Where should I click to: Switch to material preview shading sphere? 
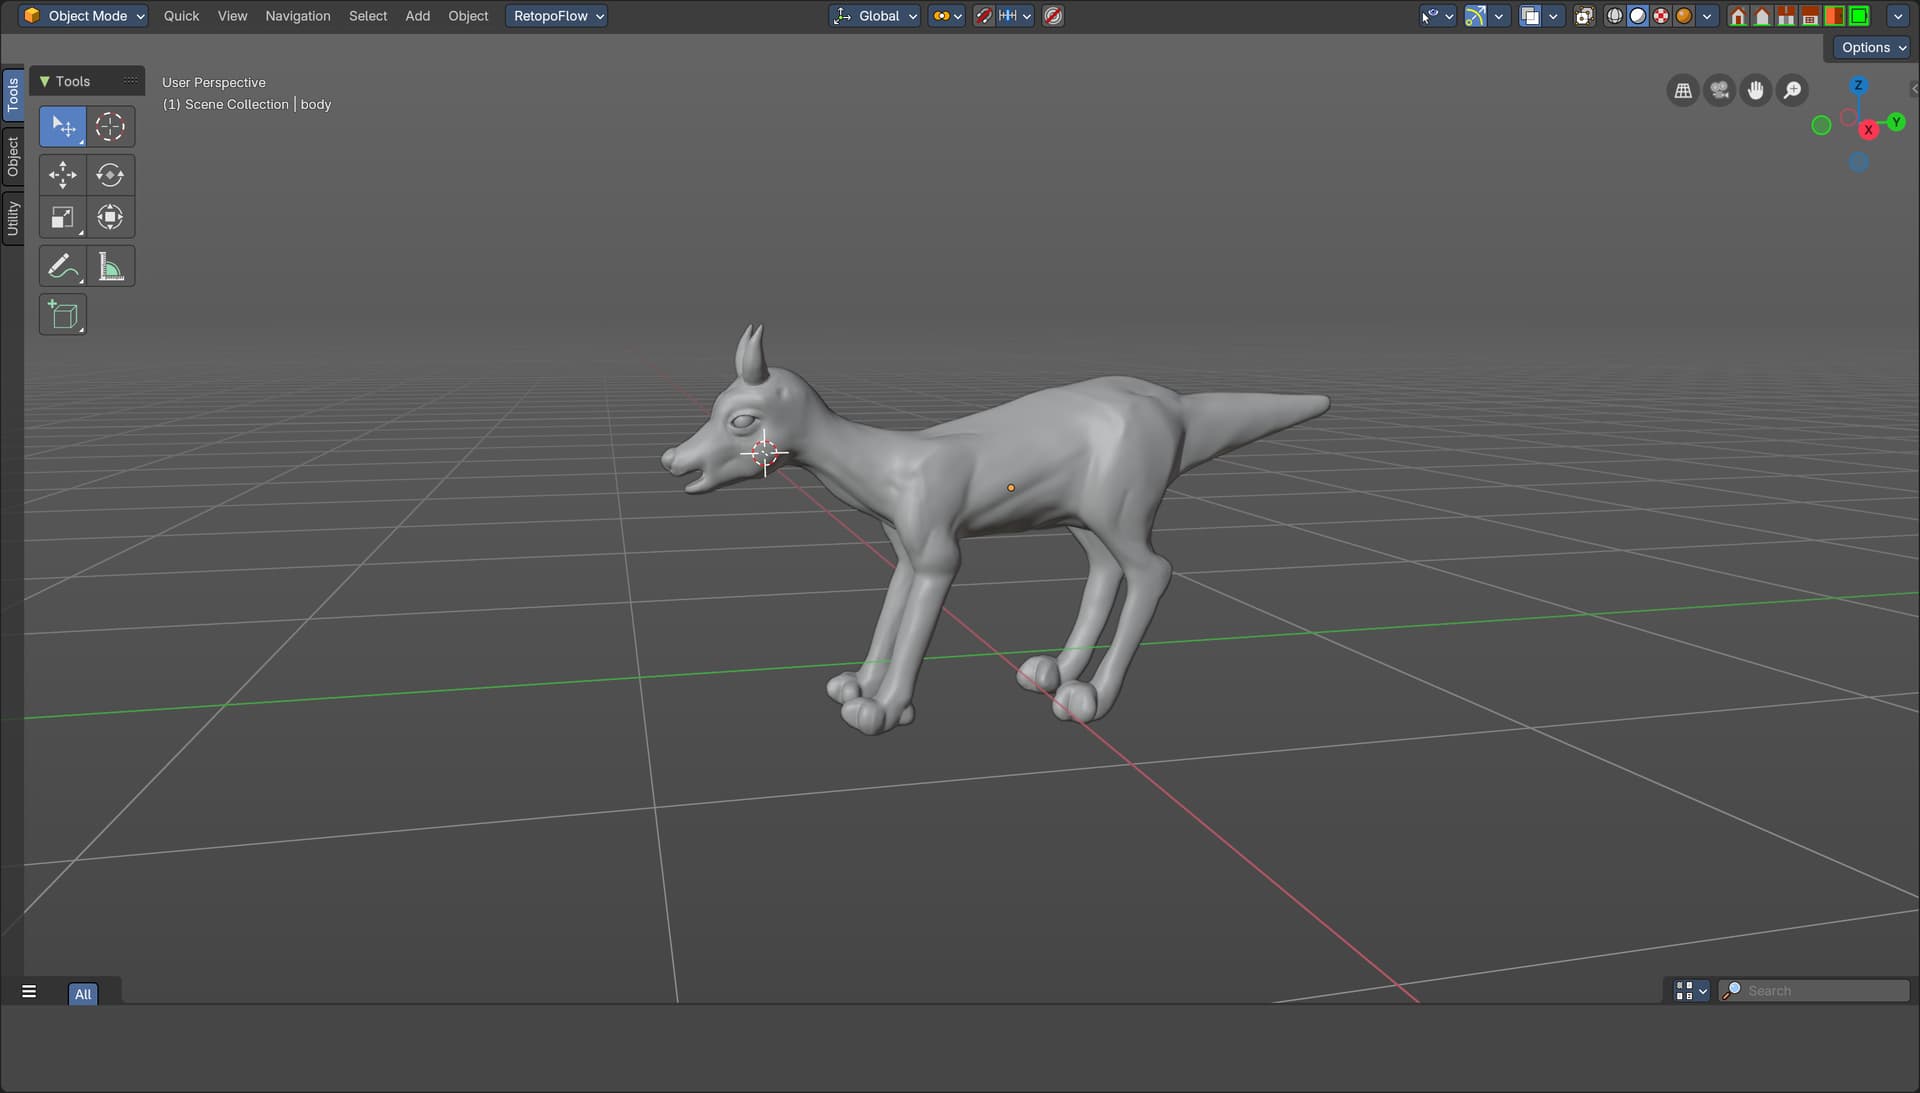pos(1660,16)
